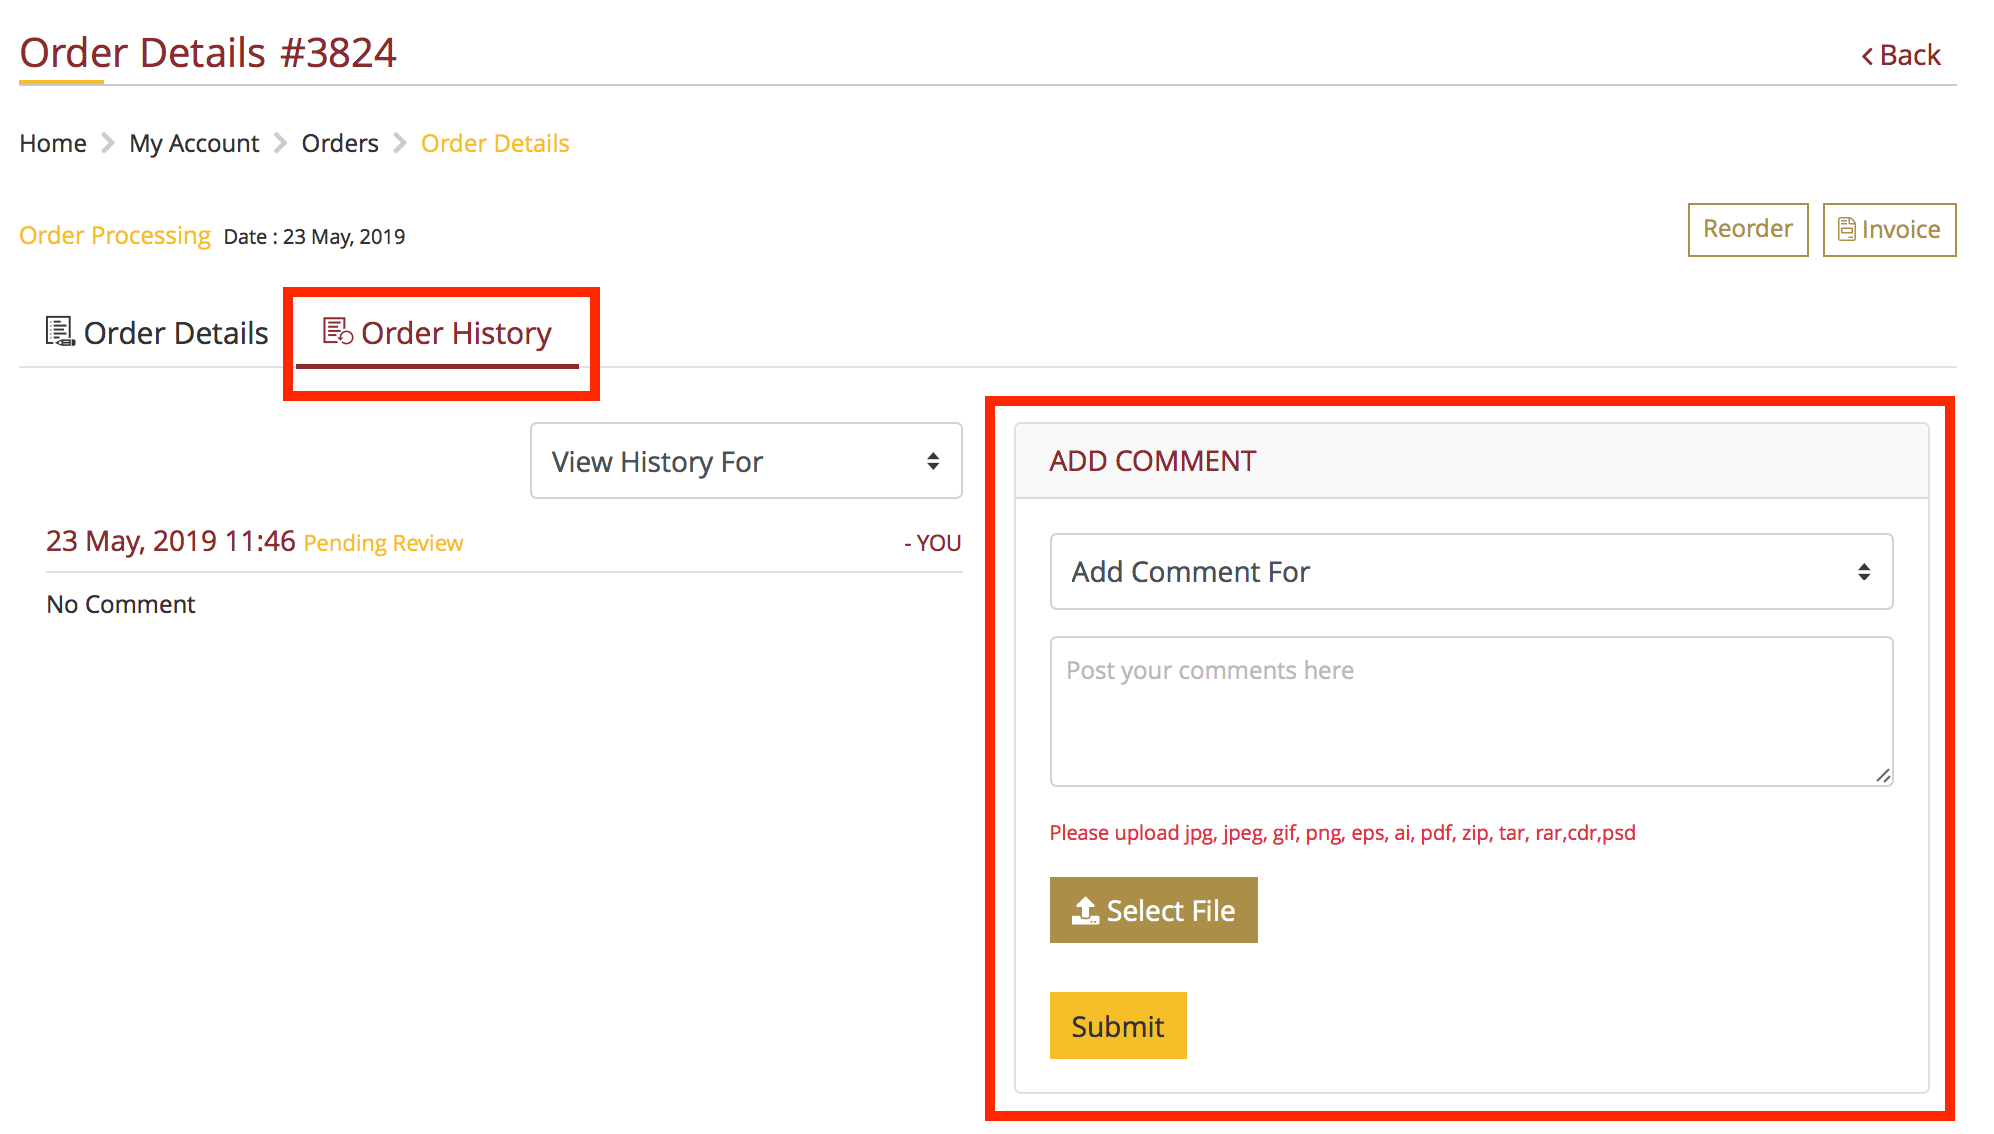1994x1134 pixels.
Task: Open My Account breadcrumb link
Action: click(194, 143)
